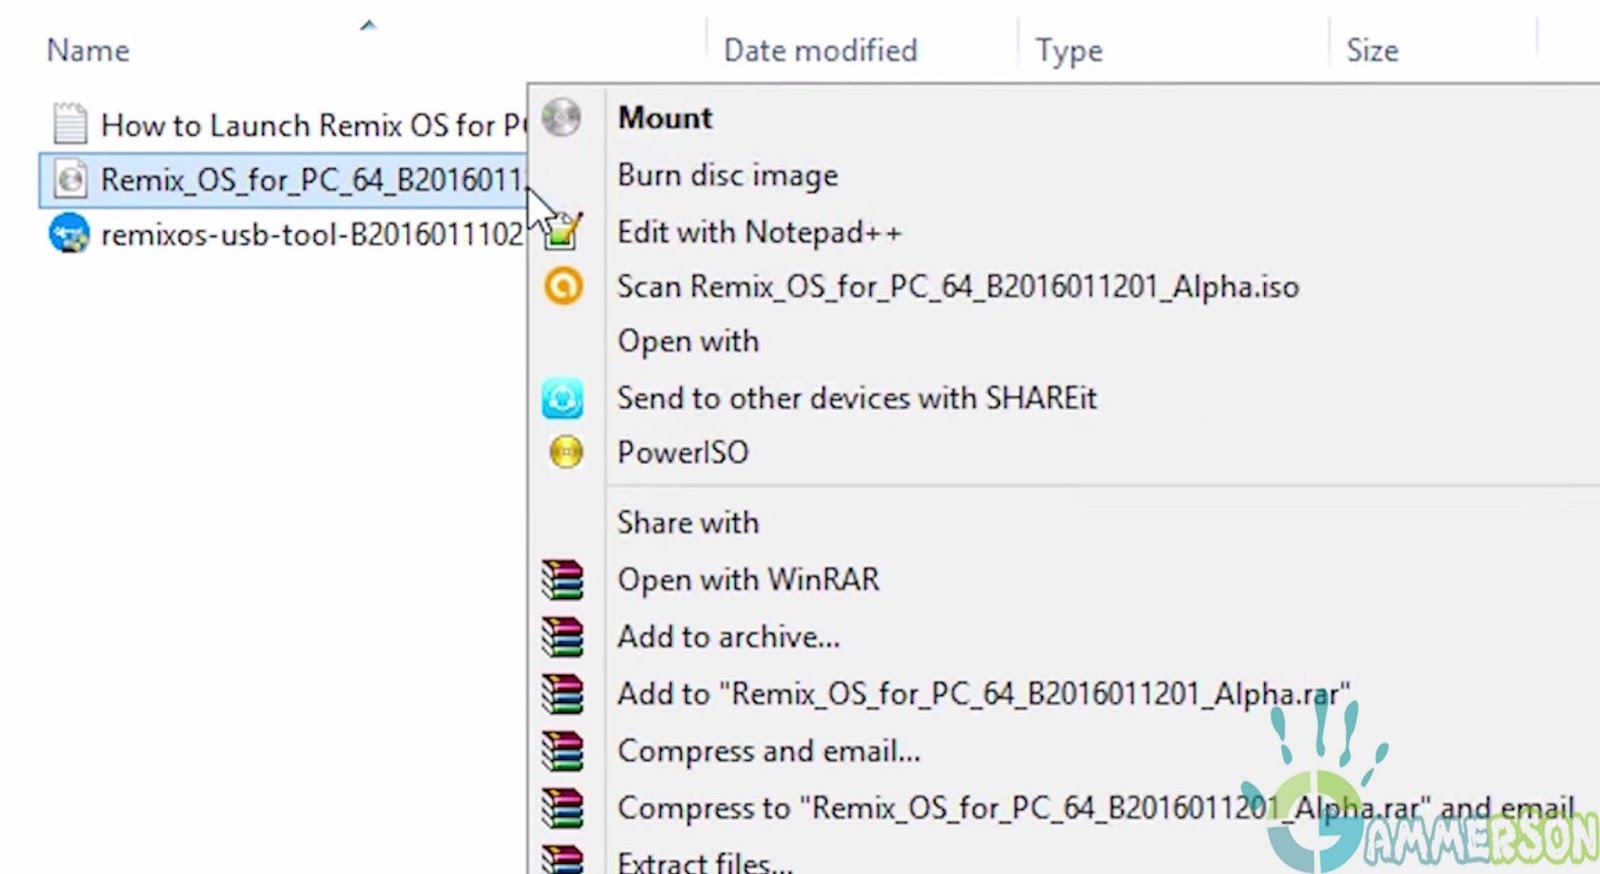1600x874 pixels.
Task: Sort by the Date modified column
Action: click(x=820, y=50)
